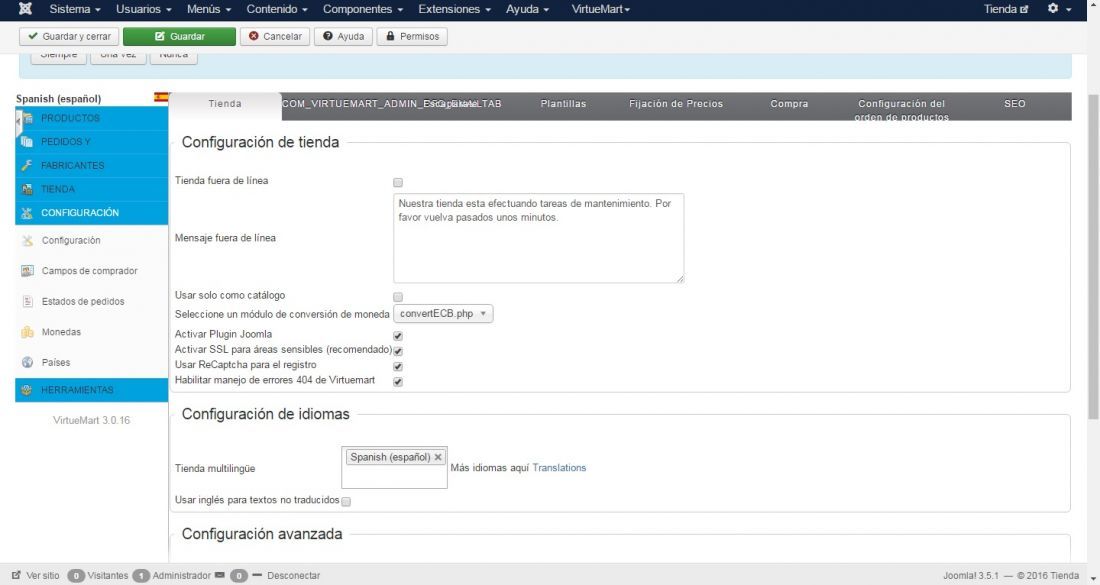Click the Tienda multilingüe language field
This screenshot has height=585, width=1100.
pos(394,468)
